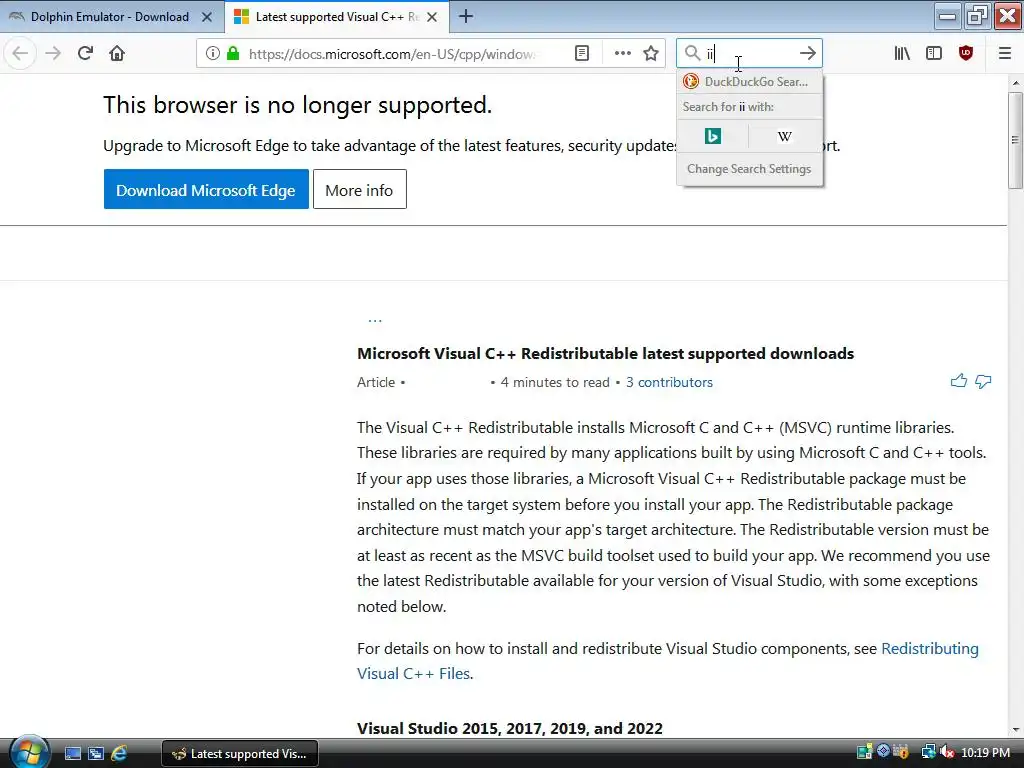
Task: Toggle reader view icon in address bar
Action: pyautogui.click(x=582, y=53)
